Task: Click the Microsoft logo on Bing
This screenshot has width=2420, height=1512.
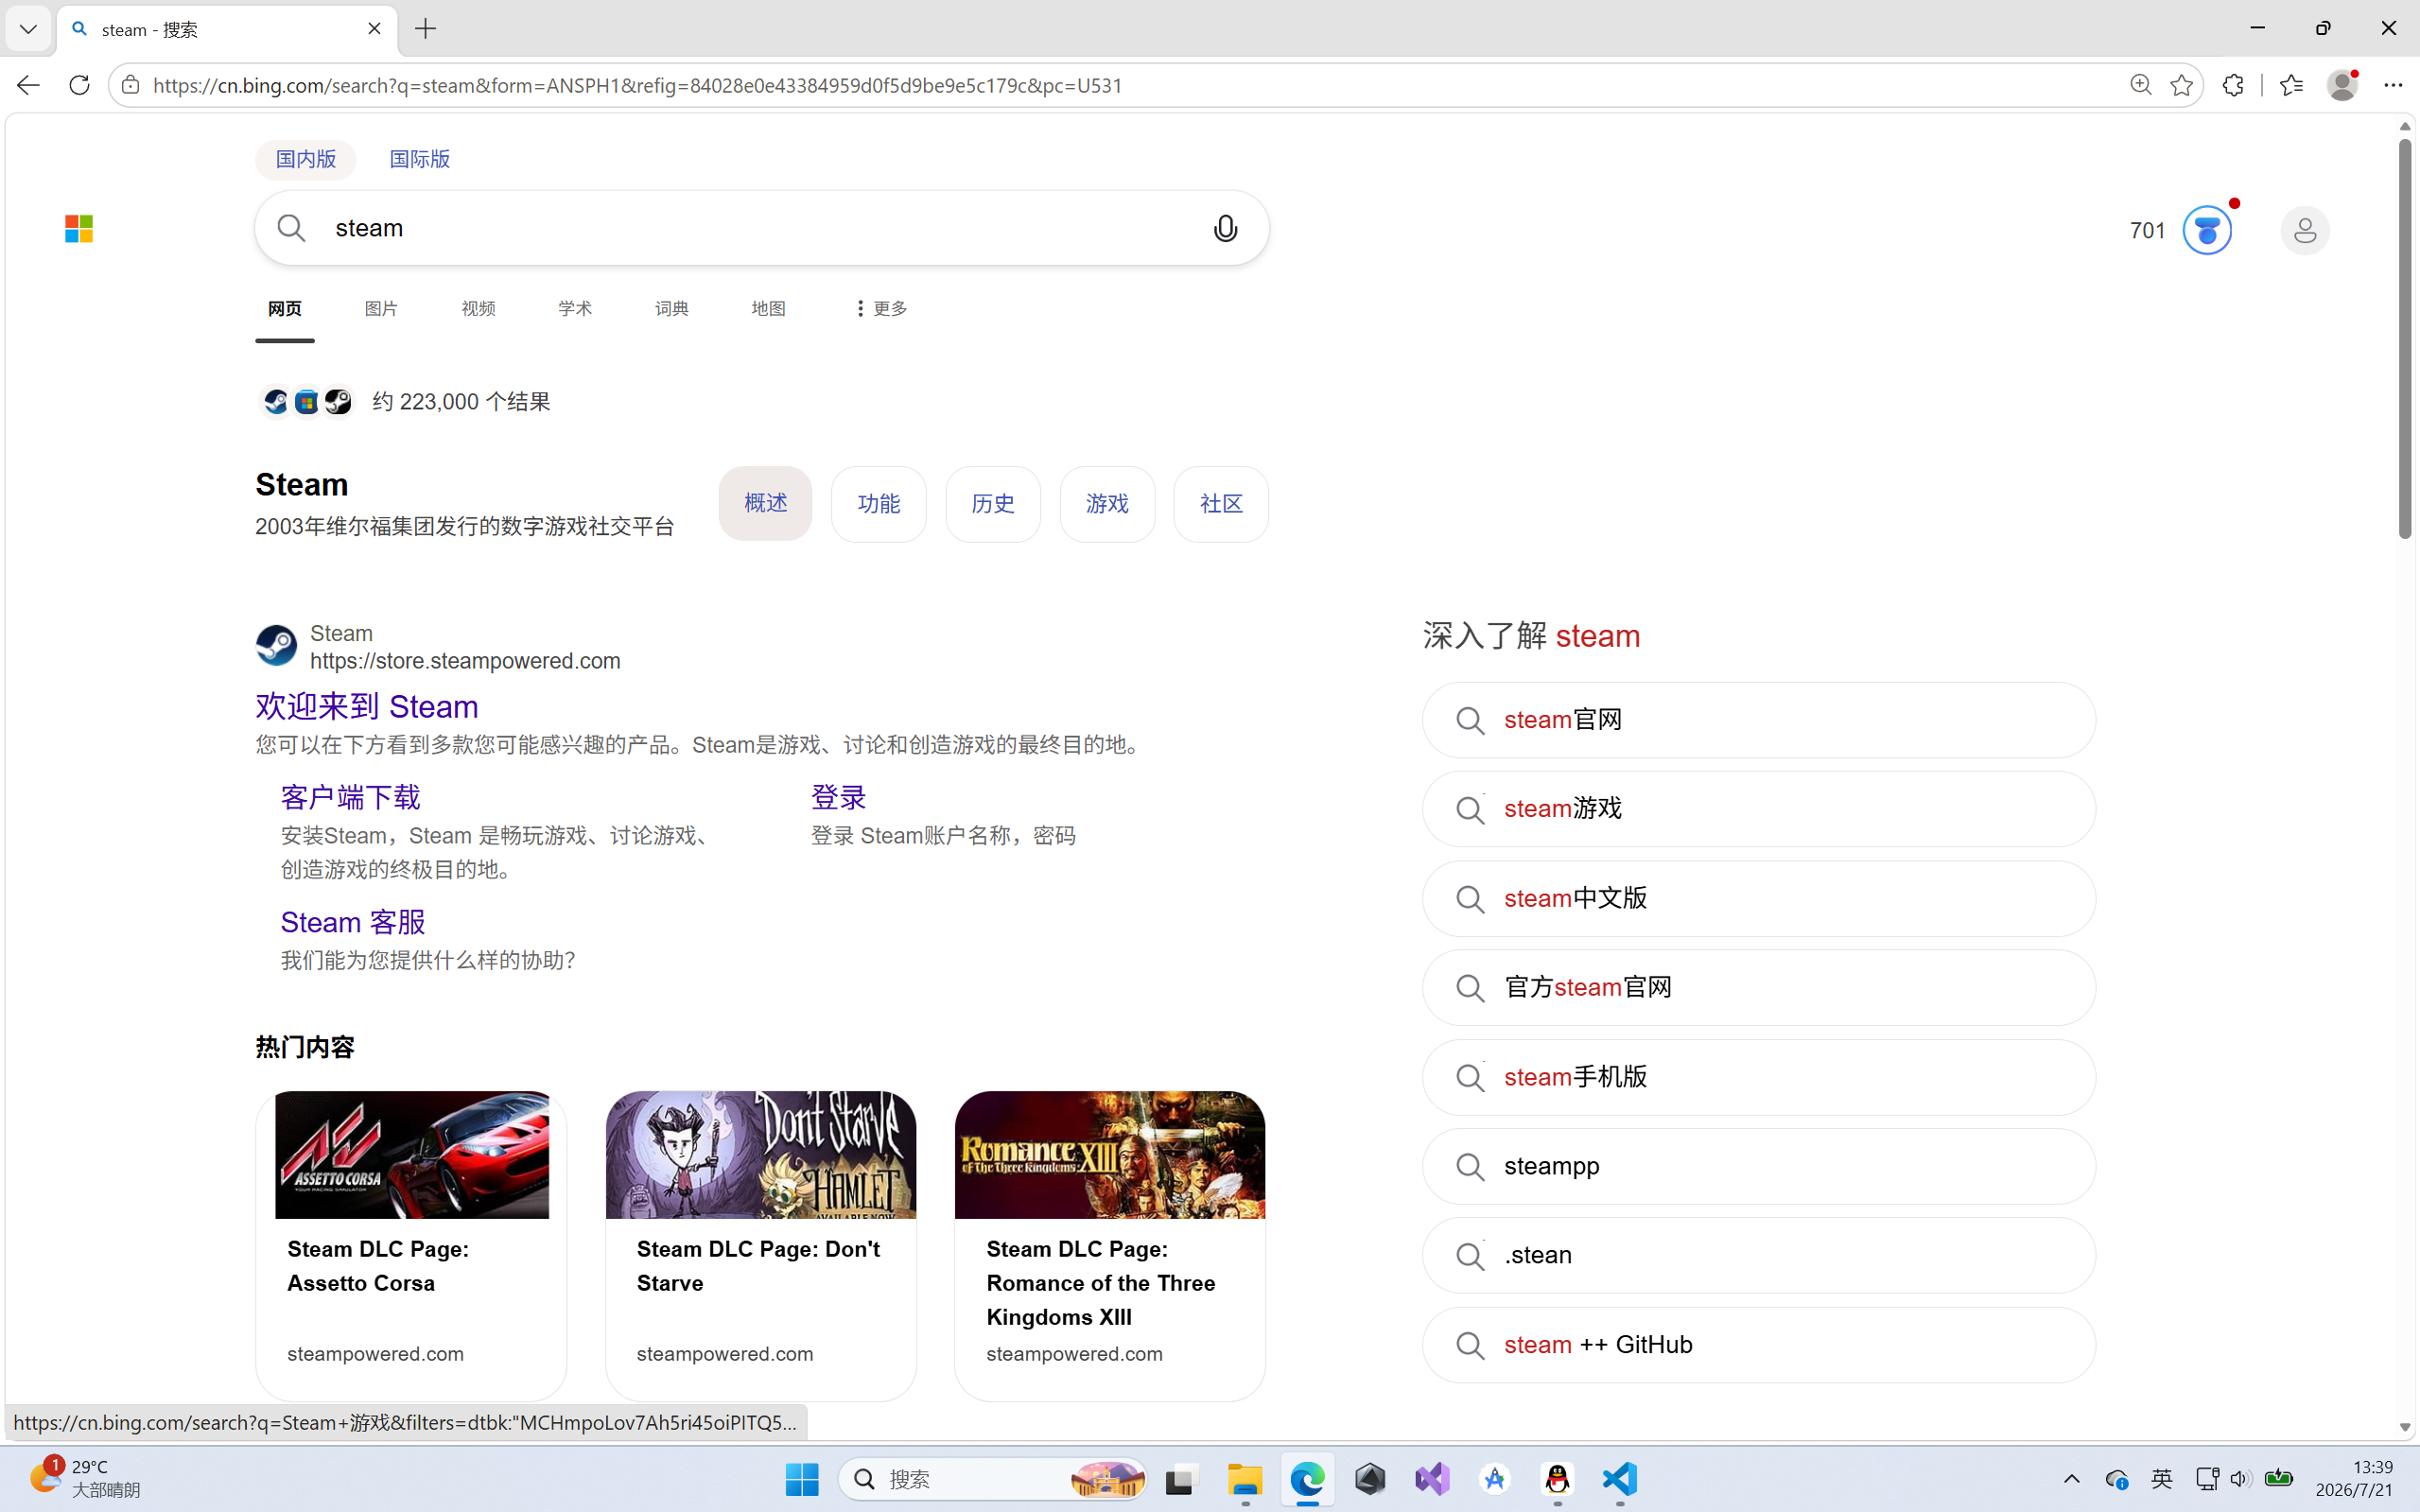Action: 79,229
